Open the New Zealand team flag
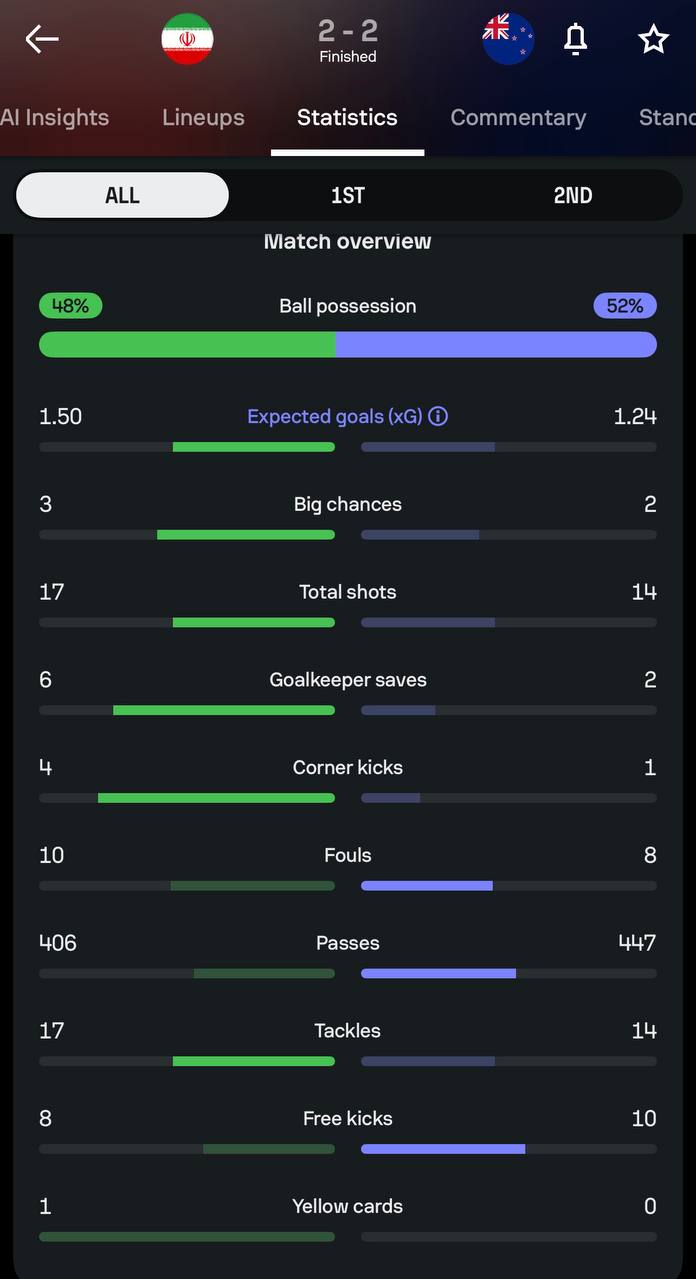 coord(508,39)
